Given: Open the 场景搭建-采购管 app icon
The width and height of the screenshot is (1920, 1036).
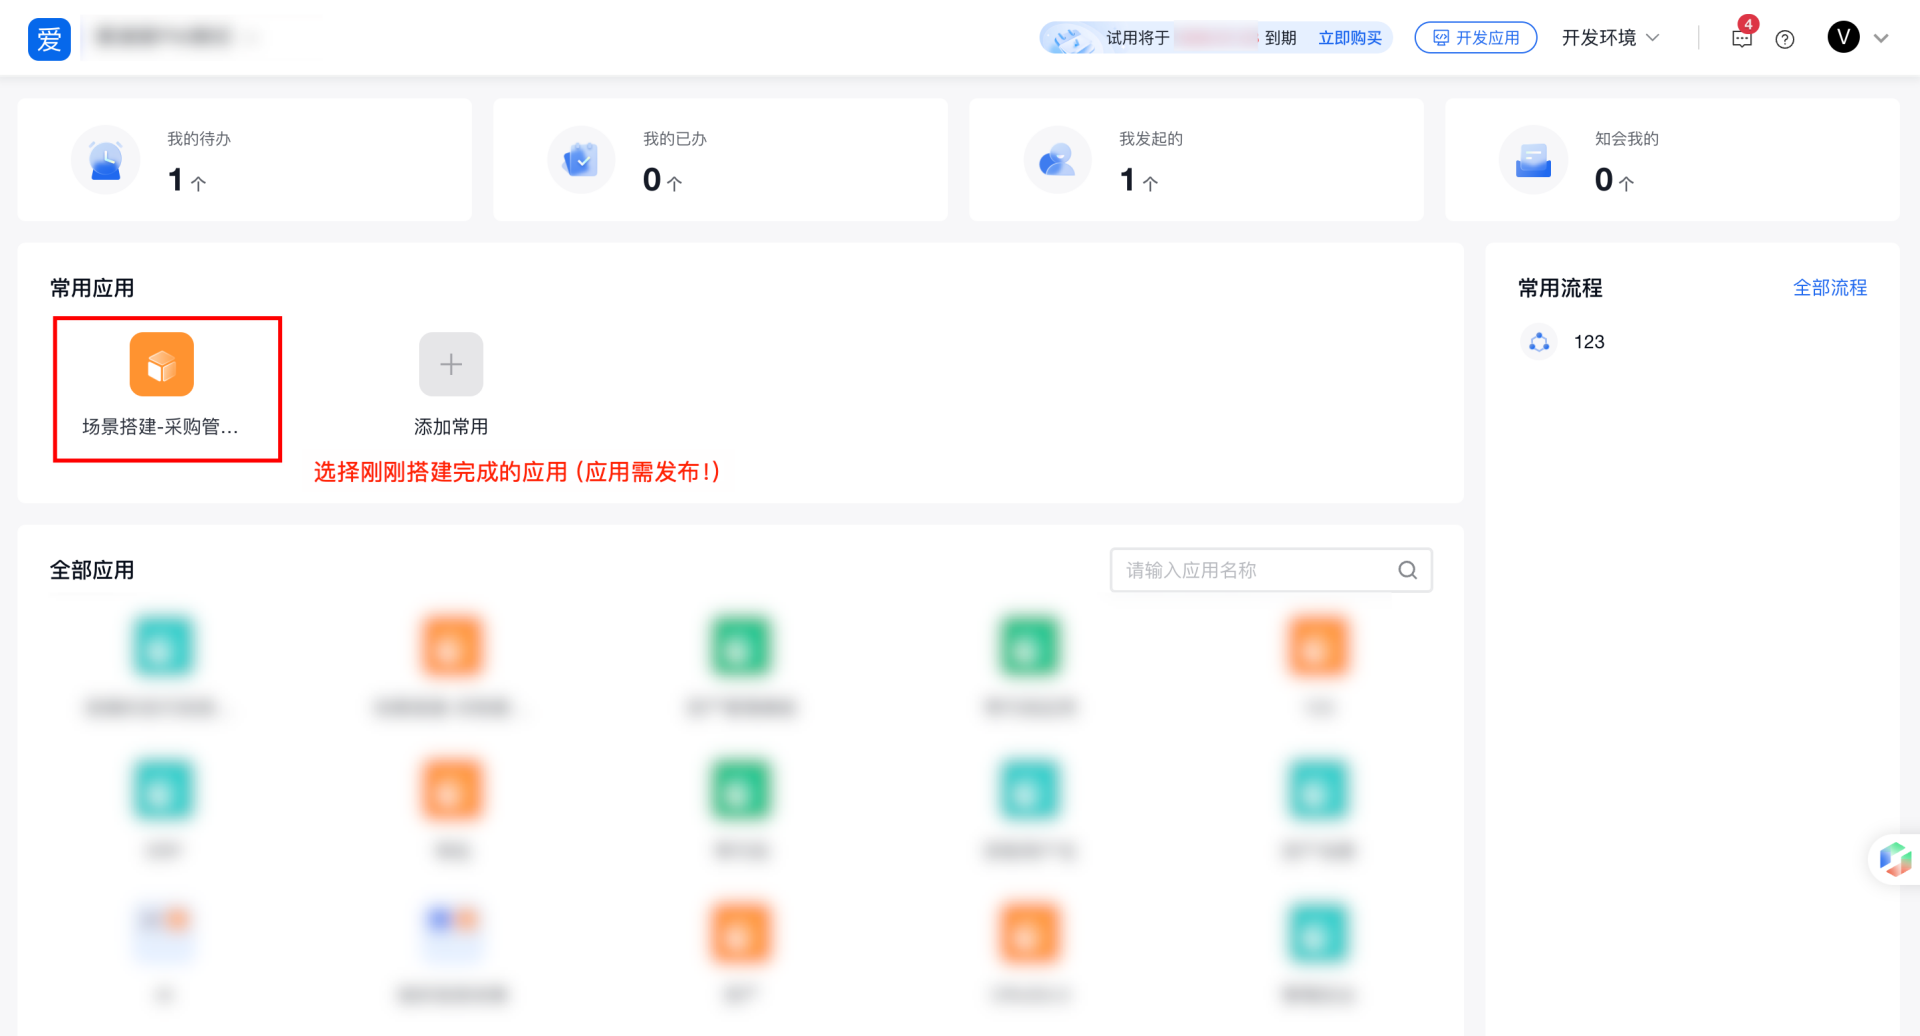Looking at the screenshot, I should point(161,365).
